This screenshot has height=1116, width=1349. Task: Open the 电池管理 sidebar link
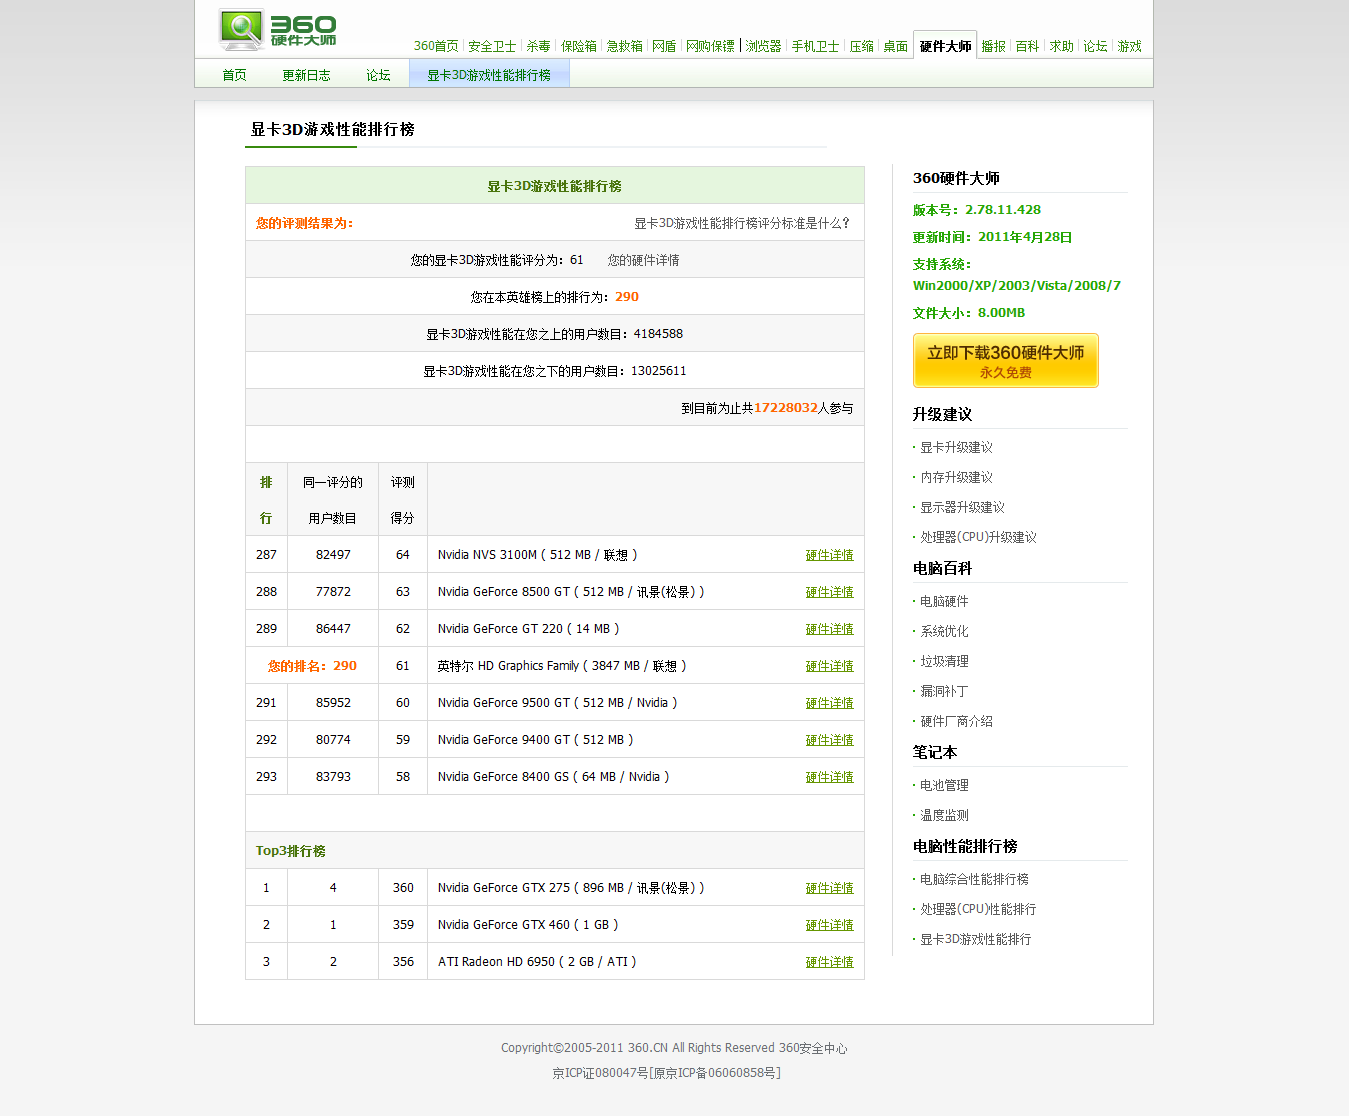point(944,785)
